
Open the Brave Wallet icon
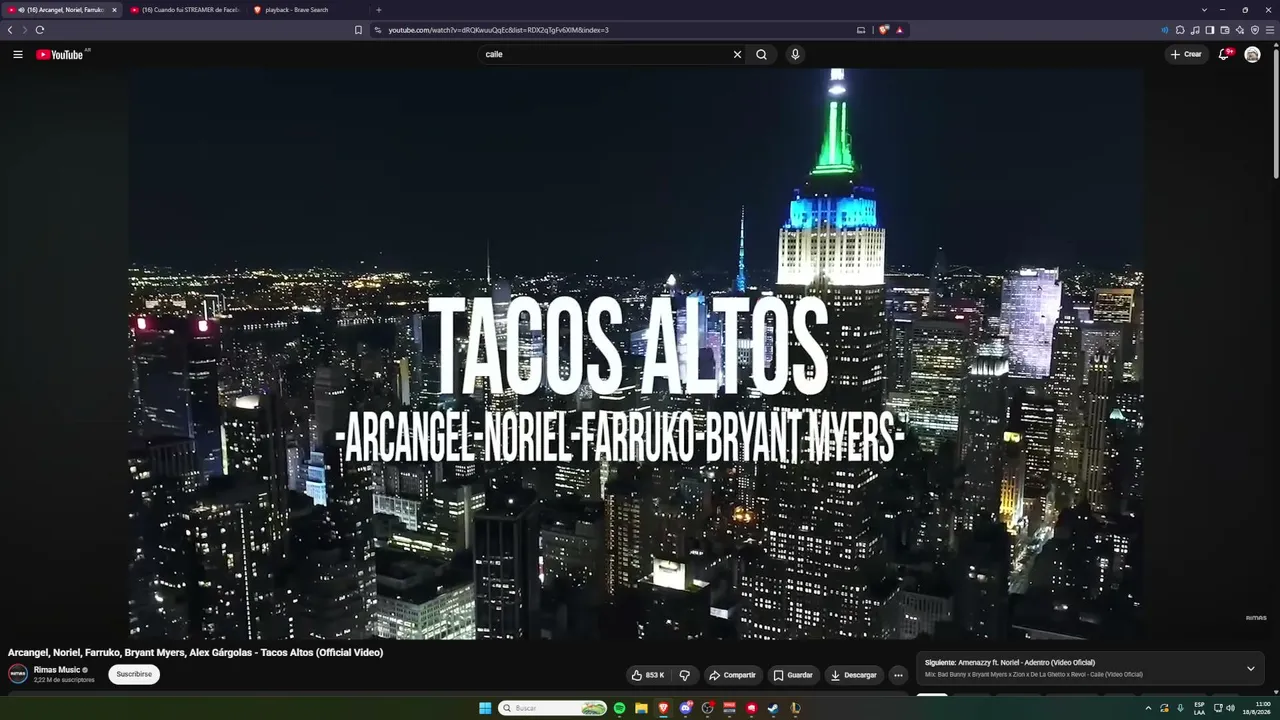[x=1225, y=30]
